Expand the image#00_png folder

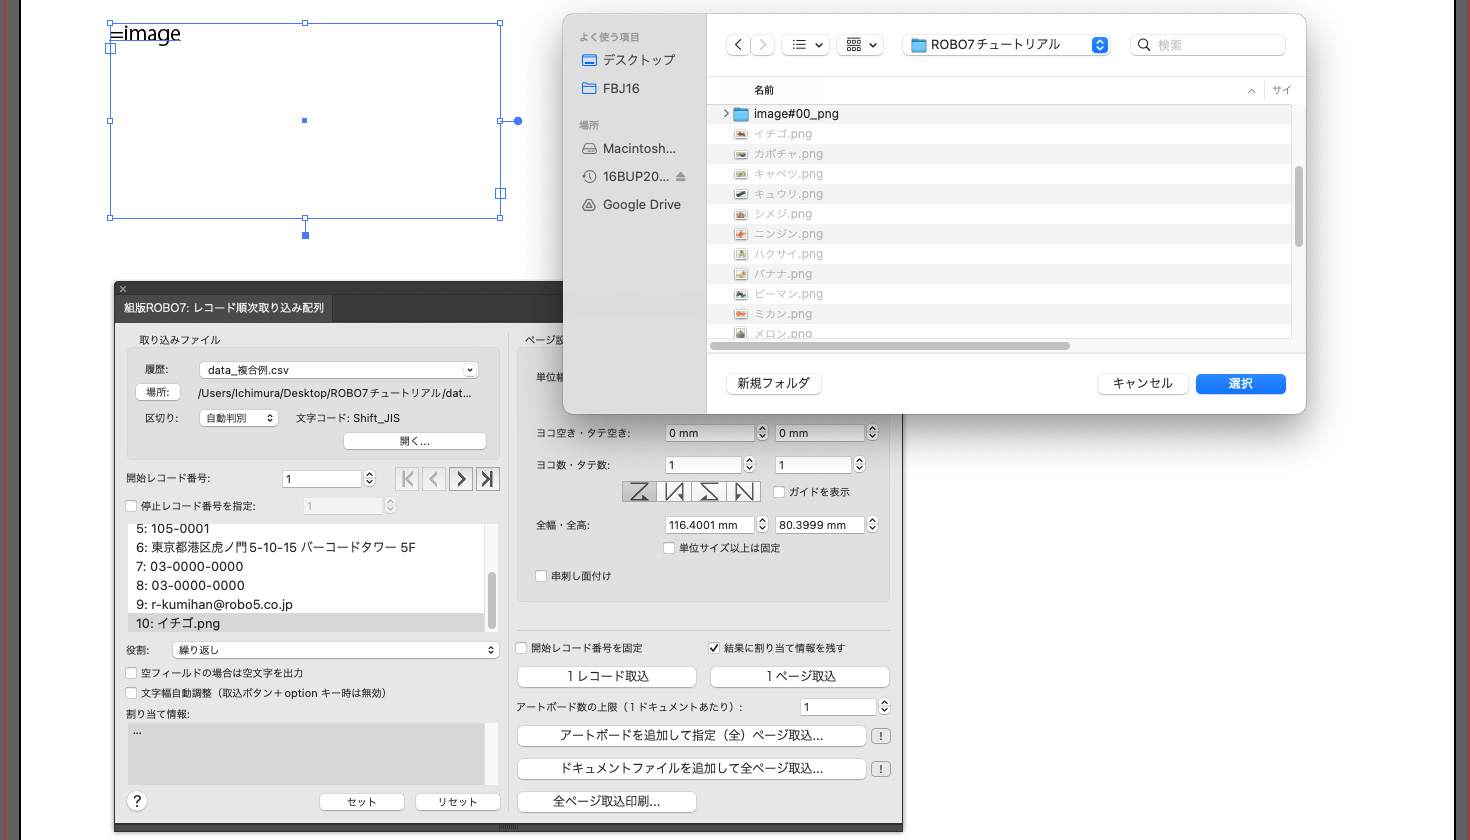(x=726, y=114)
